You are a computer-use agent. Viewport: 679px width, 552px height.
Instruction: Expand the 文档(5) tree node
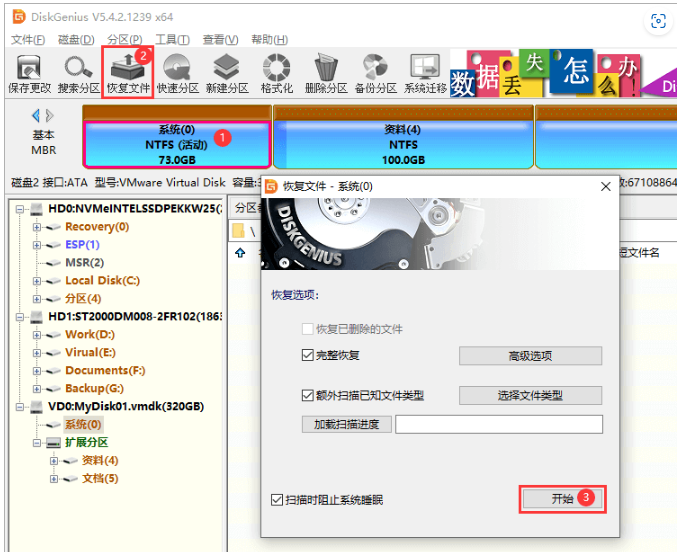click(54, 479)
